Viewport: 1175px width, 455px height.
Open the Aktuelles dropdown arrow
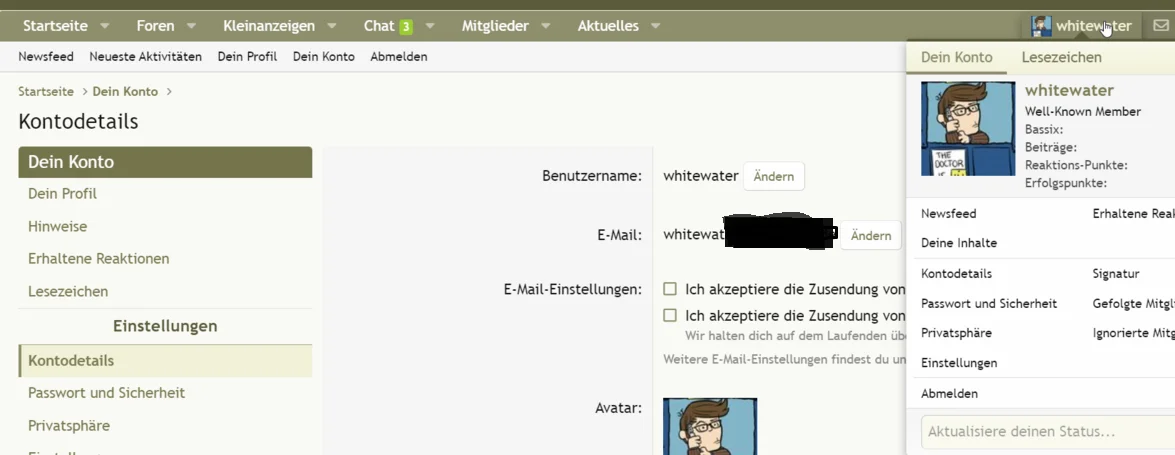click(x=655, y=26)
